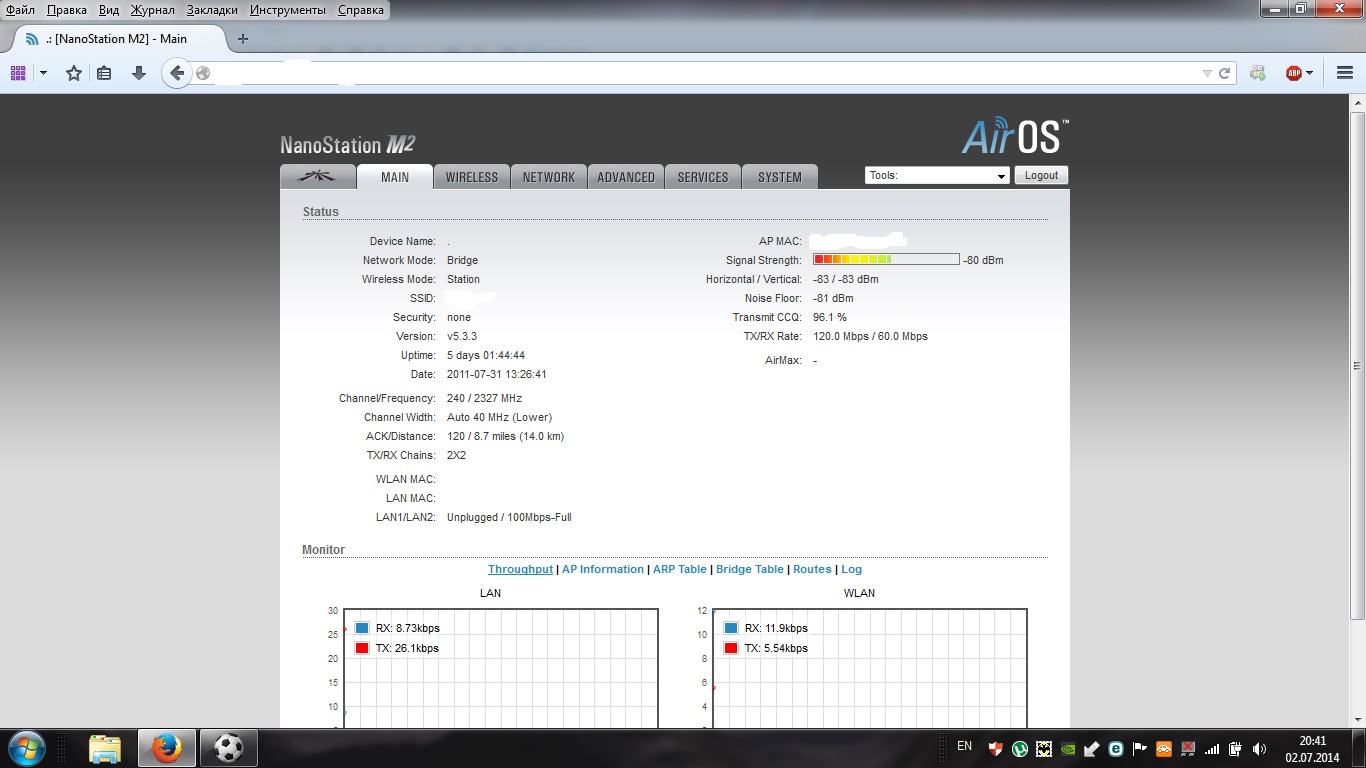Open the Журнал menu
The width and height of the screenshot is (1366, 768).
[x=152, y=10]
